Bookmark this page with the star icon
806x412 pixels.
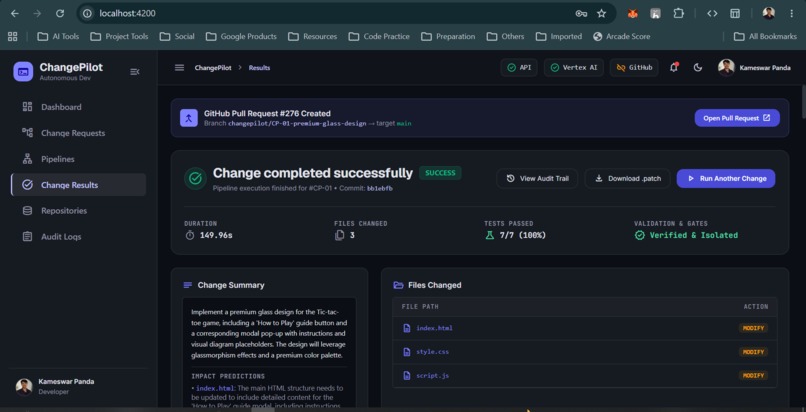601,13
